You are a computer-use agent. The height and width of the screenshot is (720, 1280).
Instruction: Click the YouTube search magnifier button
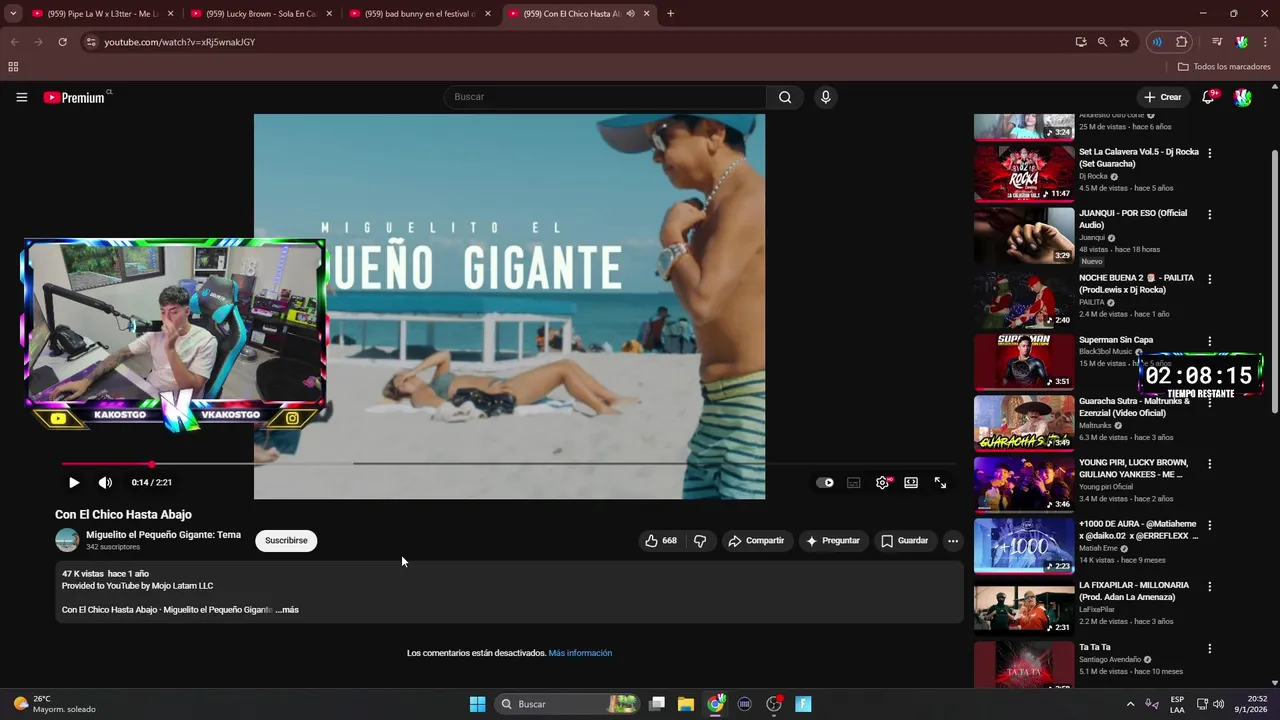[785, 97]
